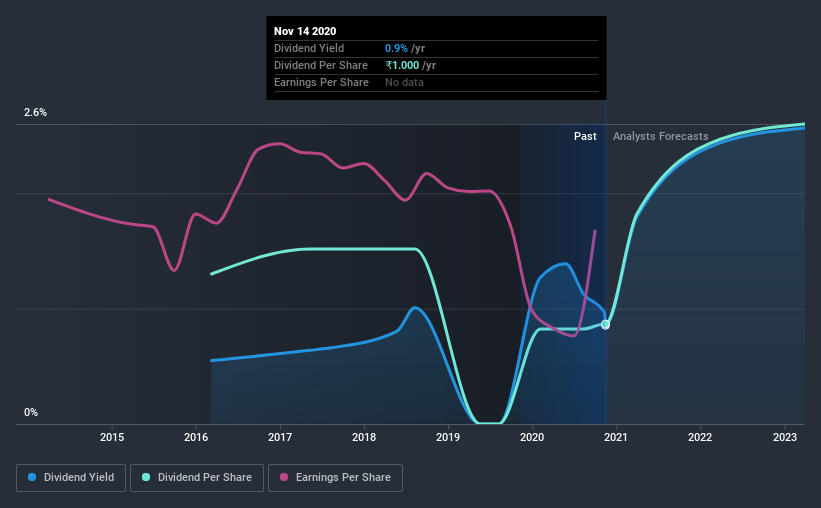Select the 2018 x-axis label
The image size is (821, 508).
click(364, 437)
